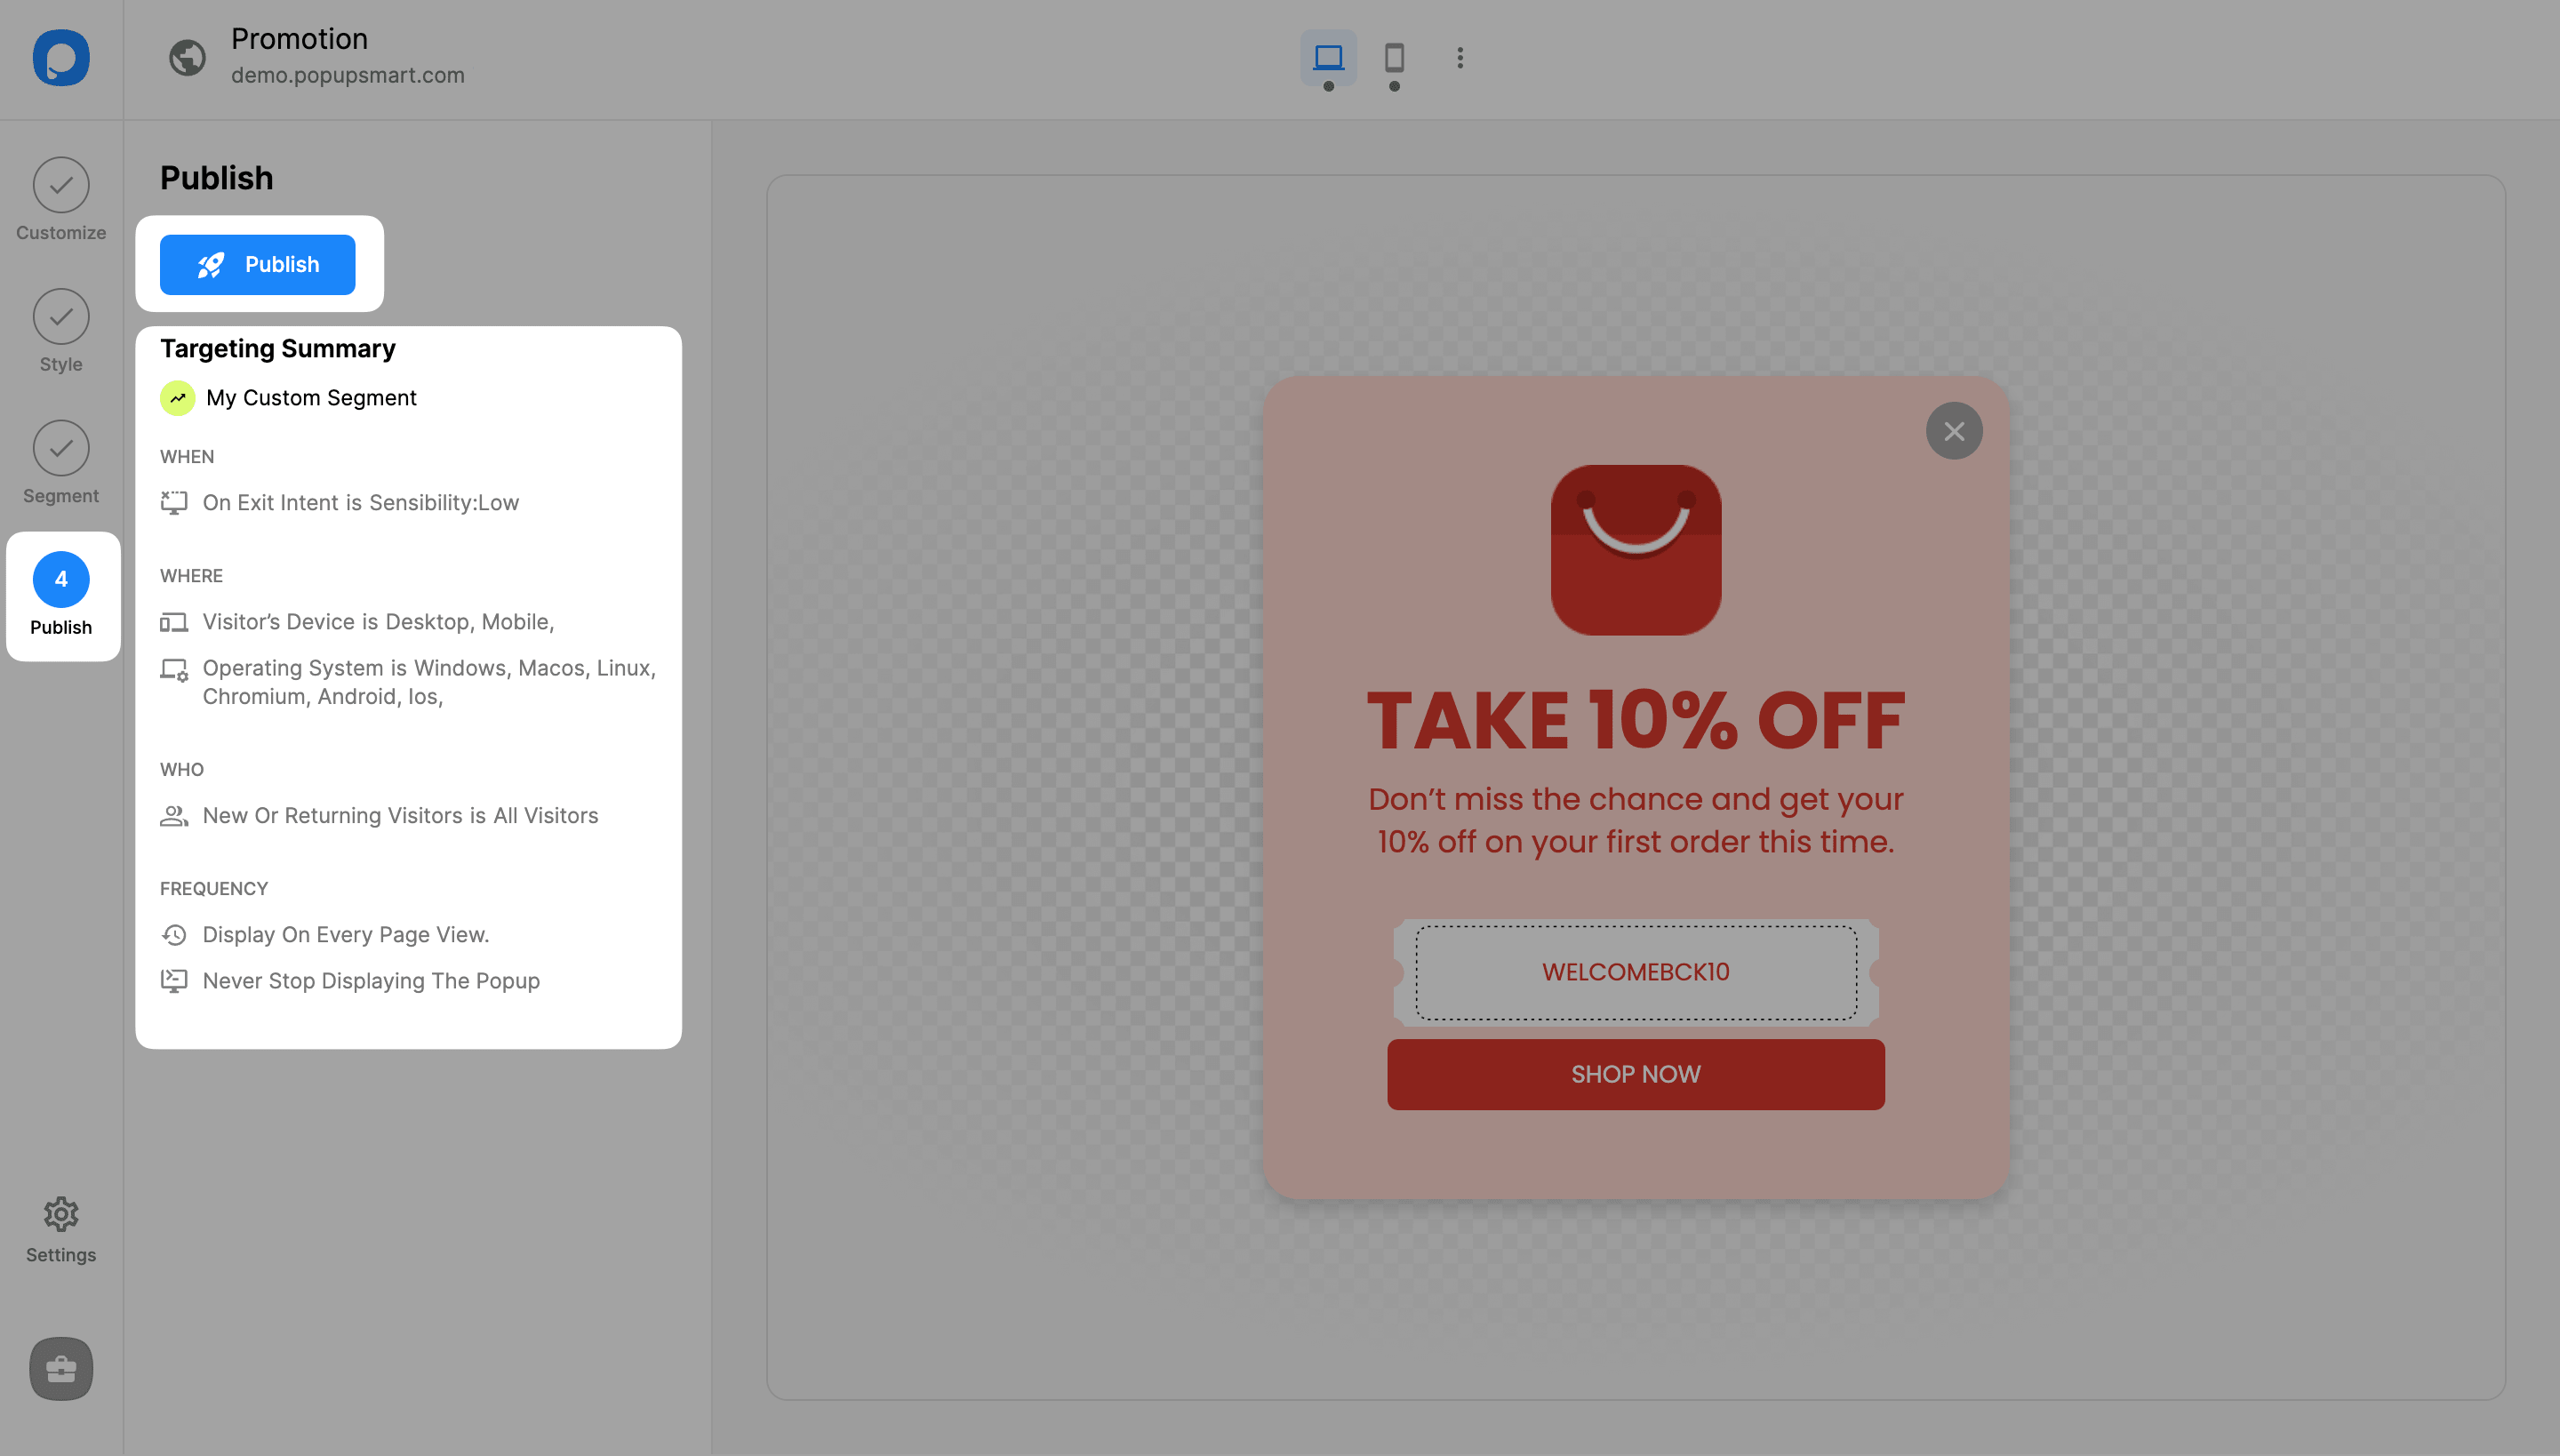This screenshot has height=1456, width=2560.
Task: Expand the My Custom Segment targeting
Action: click(311, 396)
